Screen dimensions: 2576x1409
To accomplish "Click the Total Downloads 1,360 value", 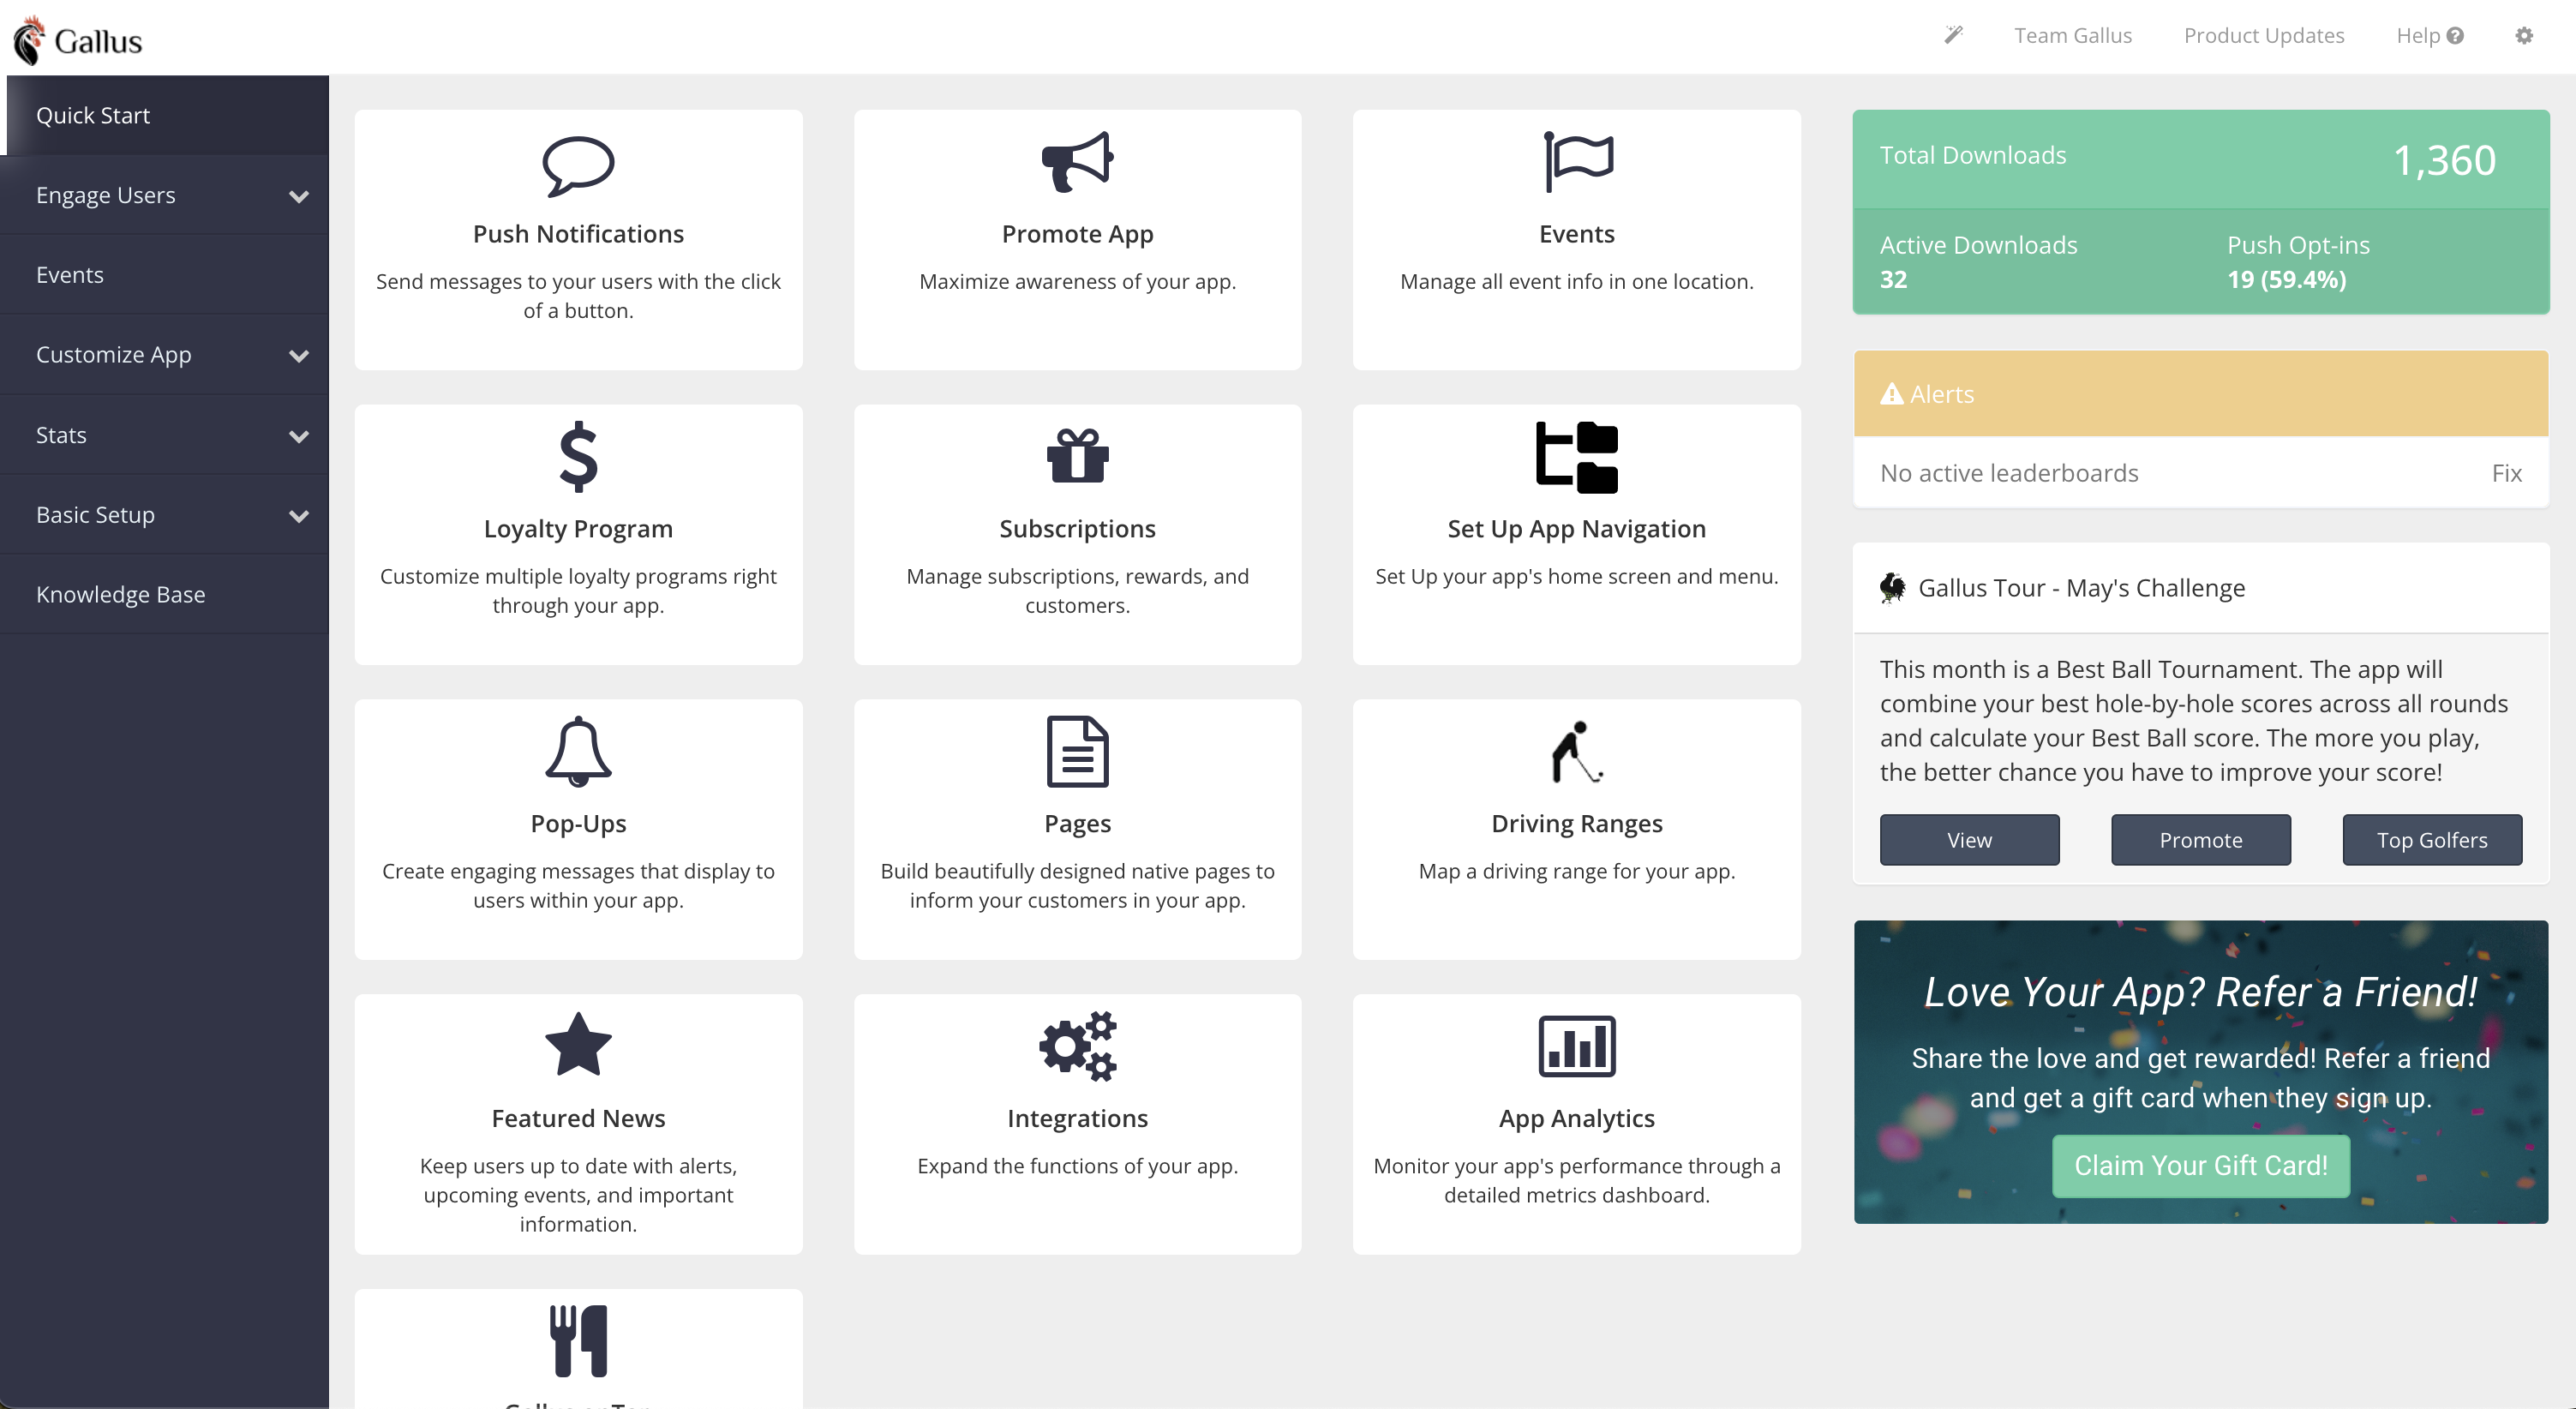I will [2444, 160].
